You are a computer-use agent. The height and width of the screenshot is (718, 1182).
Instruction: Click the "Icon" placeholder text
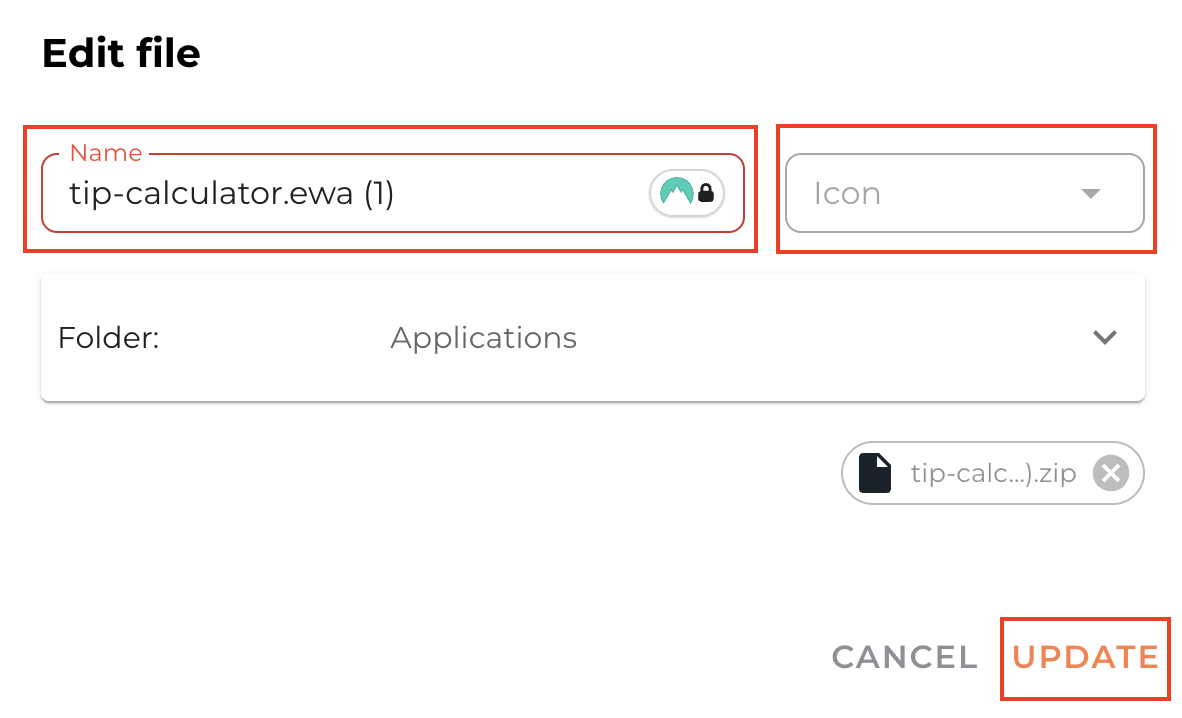pyautogui.click(x=847, y=193)
